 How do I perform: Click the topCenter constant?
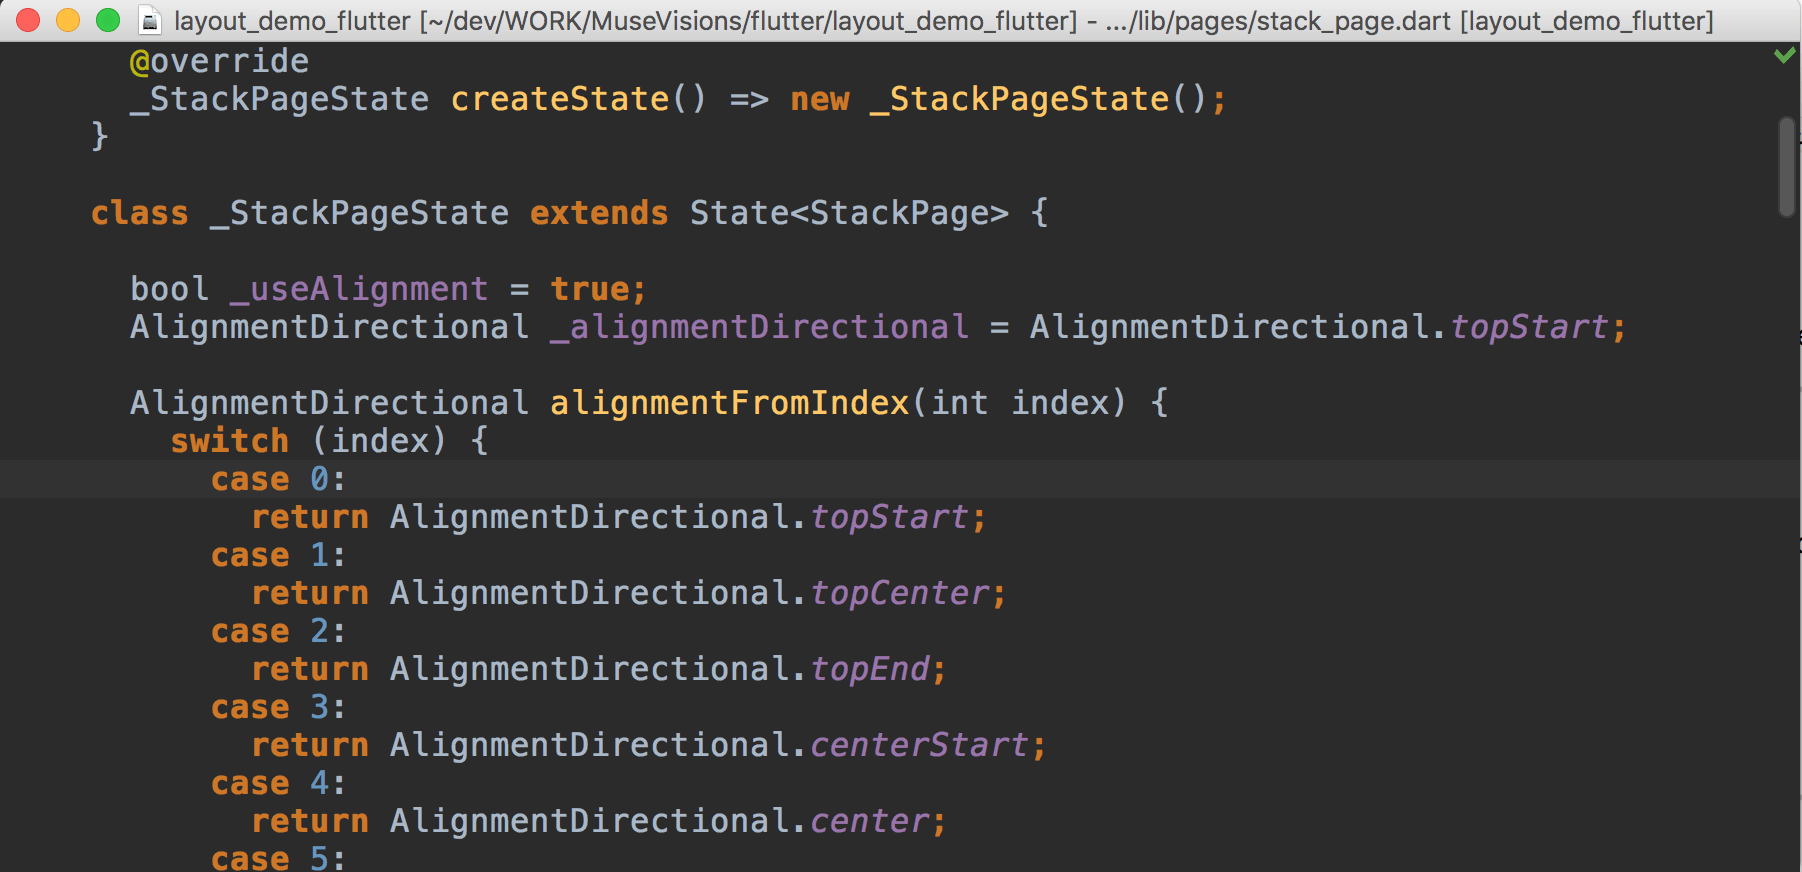point(899,593)
